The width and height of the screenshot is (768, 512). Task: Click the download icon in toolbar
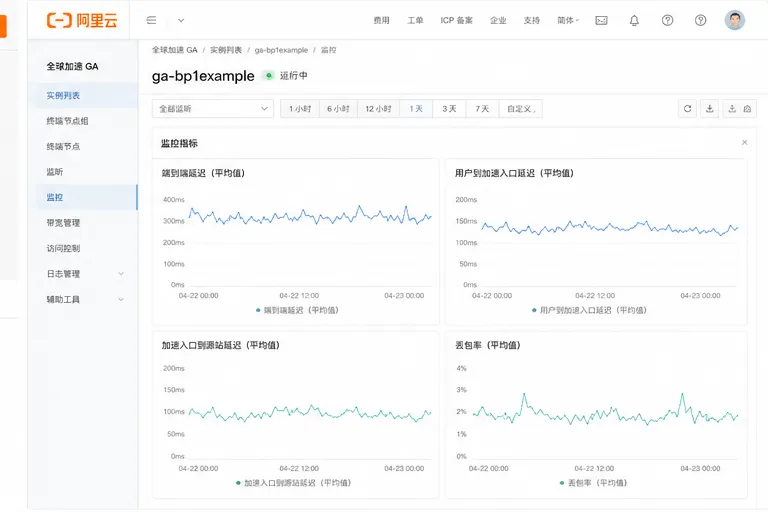pos(709,109)
